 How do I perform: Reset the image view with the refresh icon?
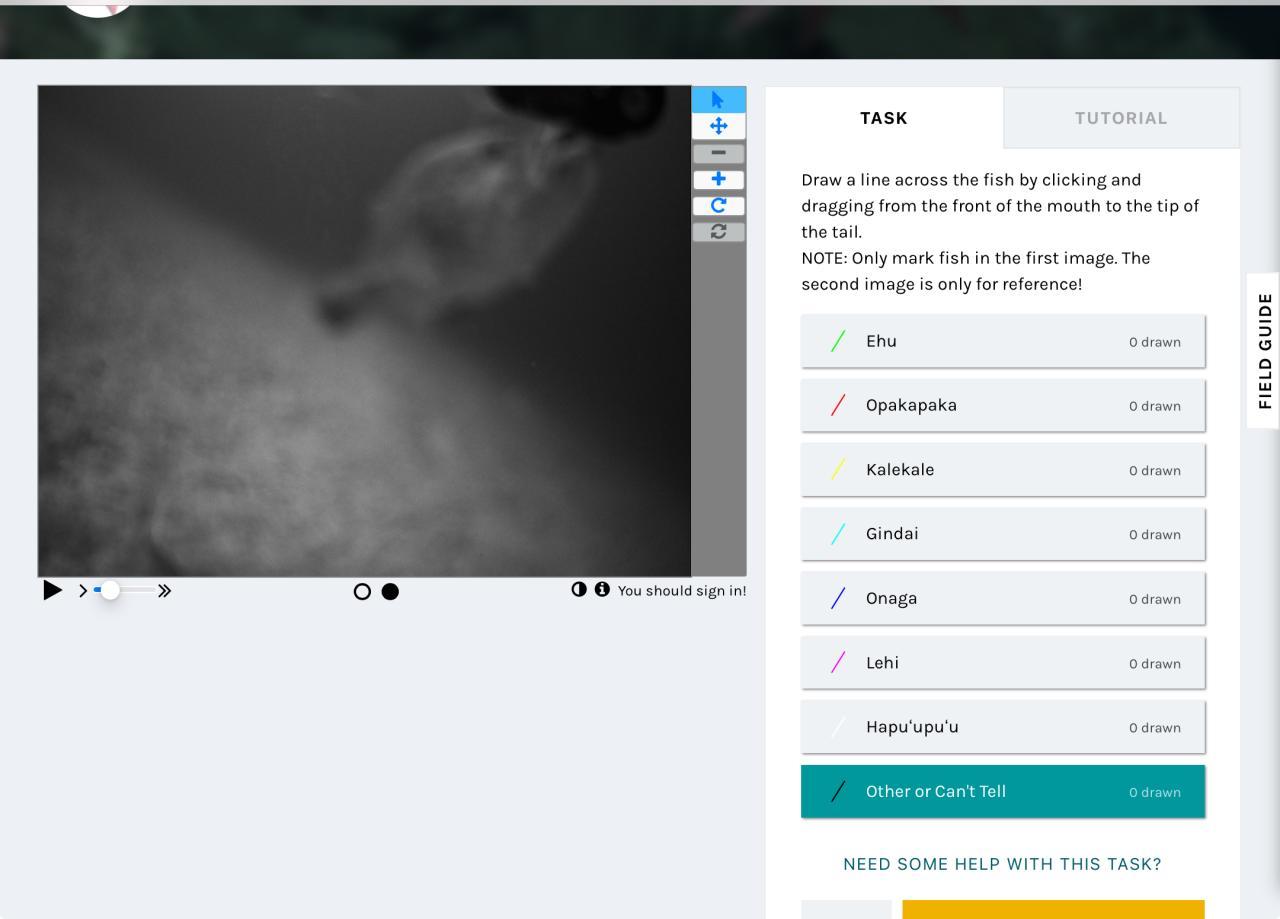click(x=718, y=231)
